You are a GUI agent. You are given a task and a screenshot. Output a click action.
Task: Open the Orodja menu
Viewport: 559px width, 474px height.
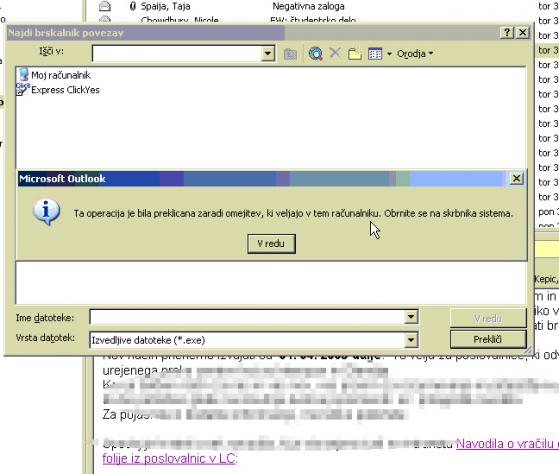click(415, 54)
